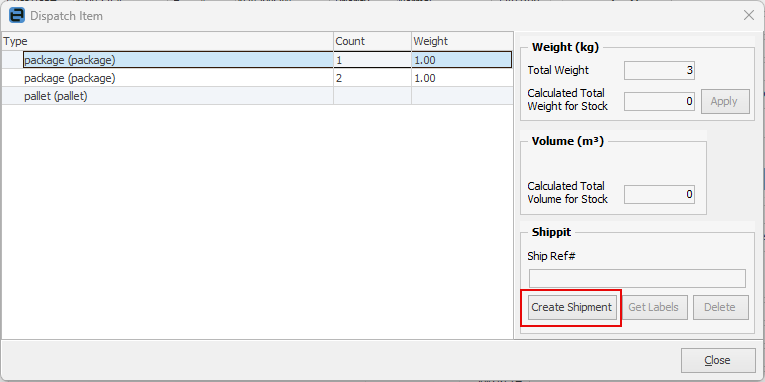Screen dimensions: 765x382
Task: Focus the Ship Ref# input field
Action: pyautogui.click(x=637, y=278)
